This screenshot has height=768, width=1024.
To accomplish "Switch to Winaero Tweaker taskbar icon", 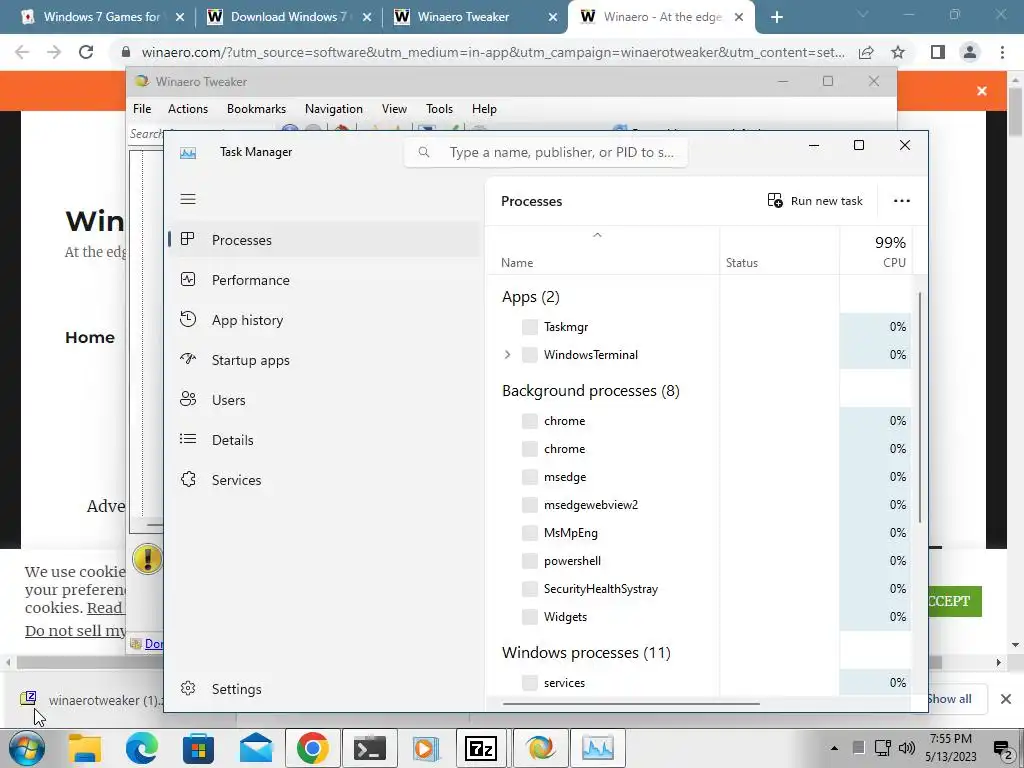I will [540, 748].
